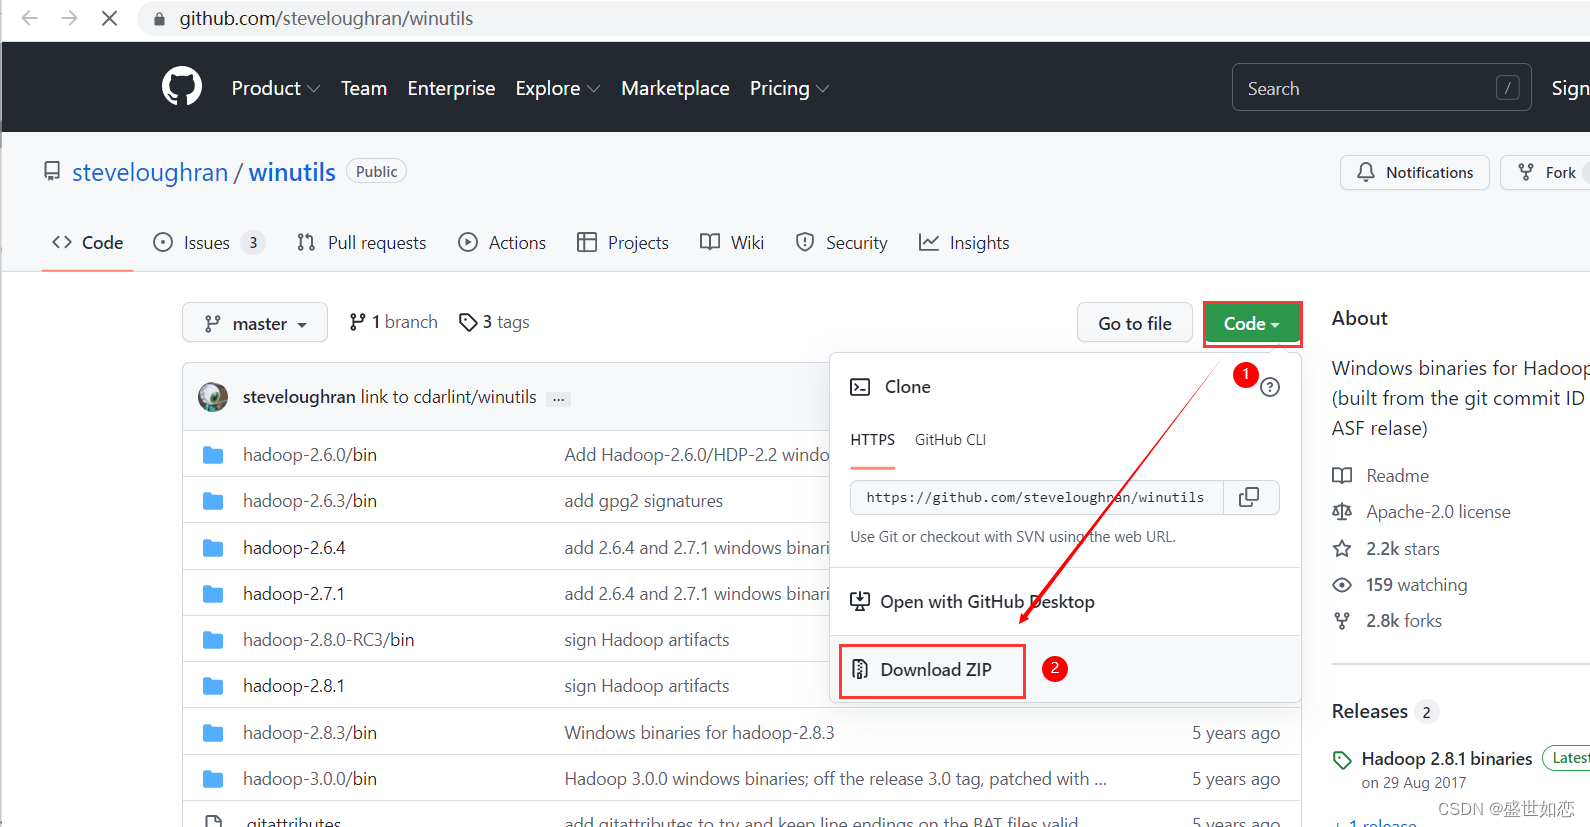
Task: Open the Team navigation link
Action: click(364, 88)
